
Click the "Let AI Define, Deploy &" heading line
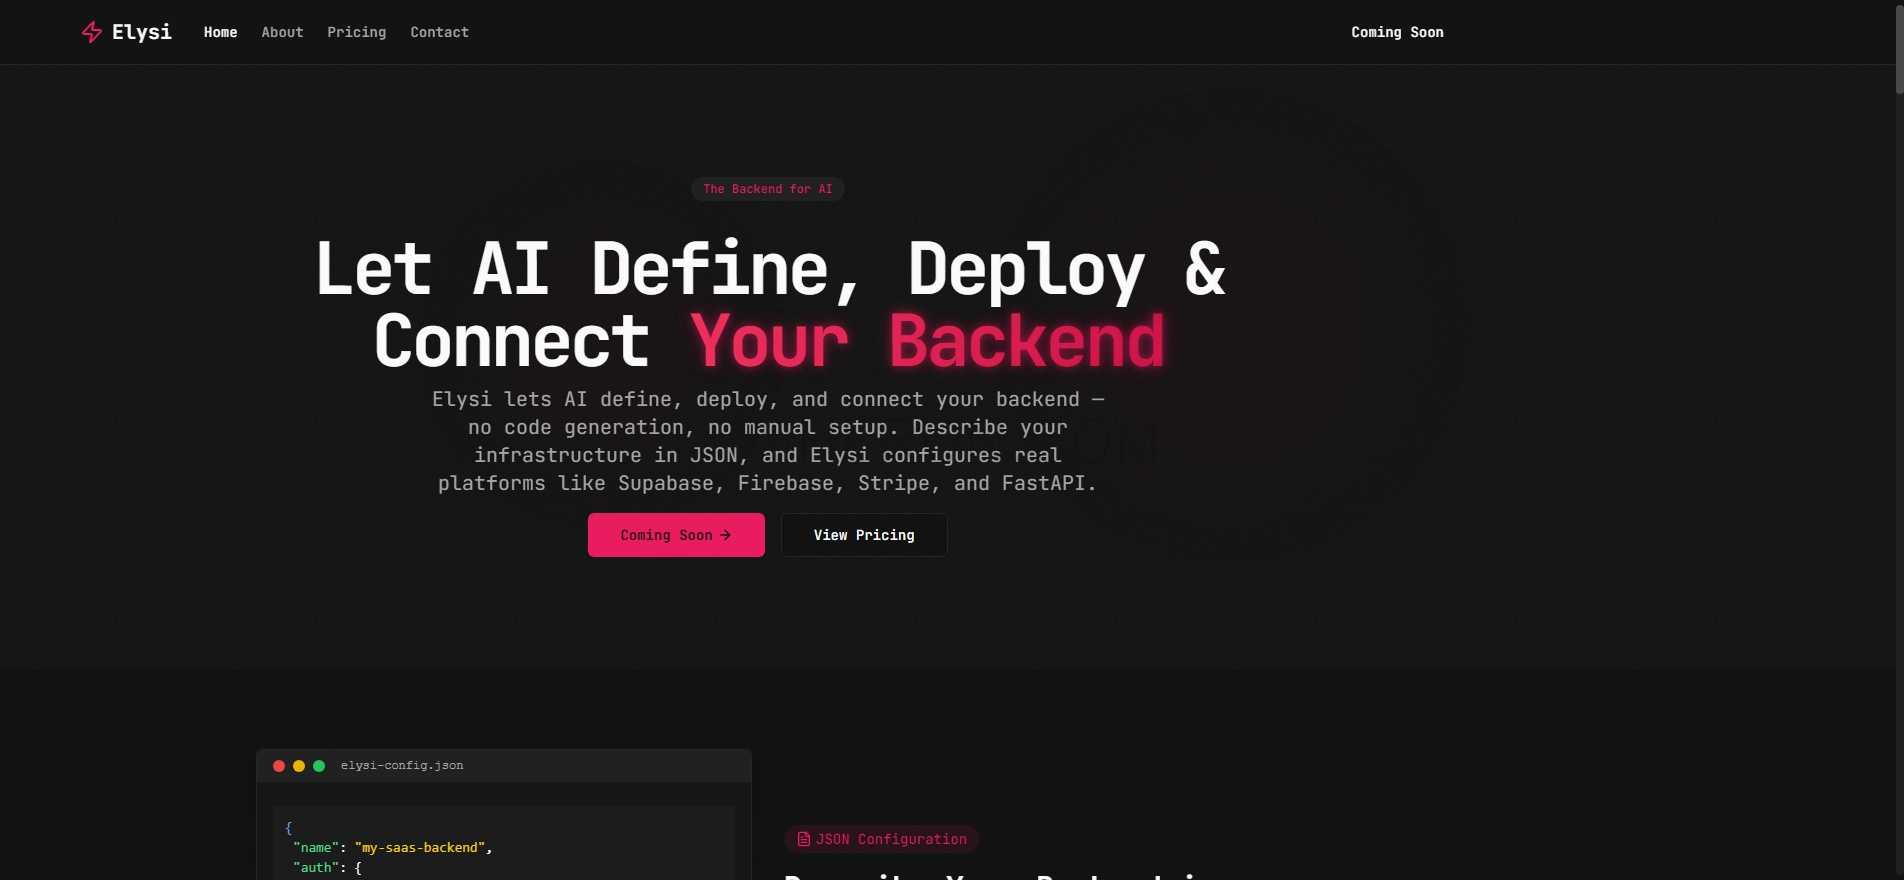770,269
